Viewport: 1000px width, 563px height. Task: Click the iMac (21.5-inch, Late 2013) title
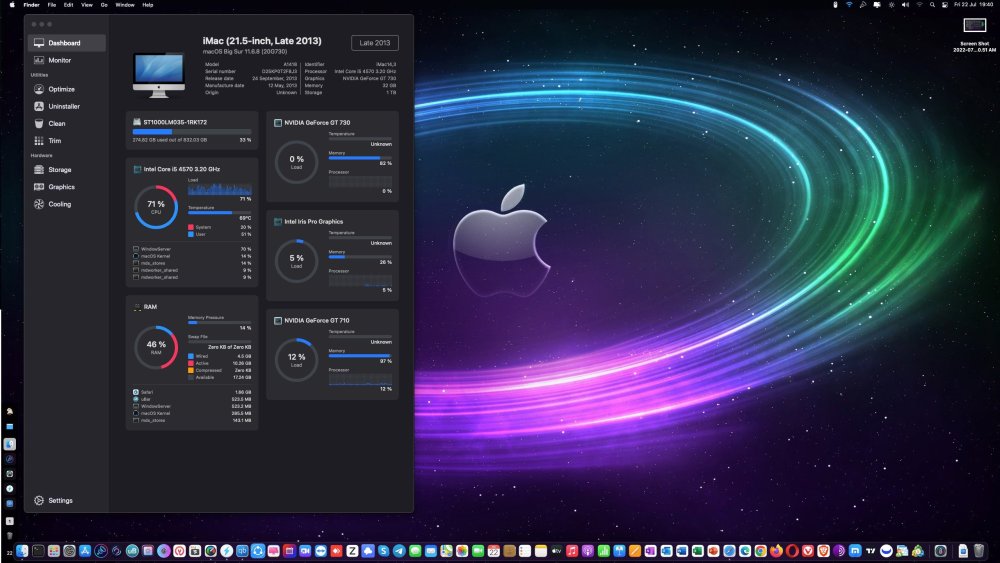point(262,41)
